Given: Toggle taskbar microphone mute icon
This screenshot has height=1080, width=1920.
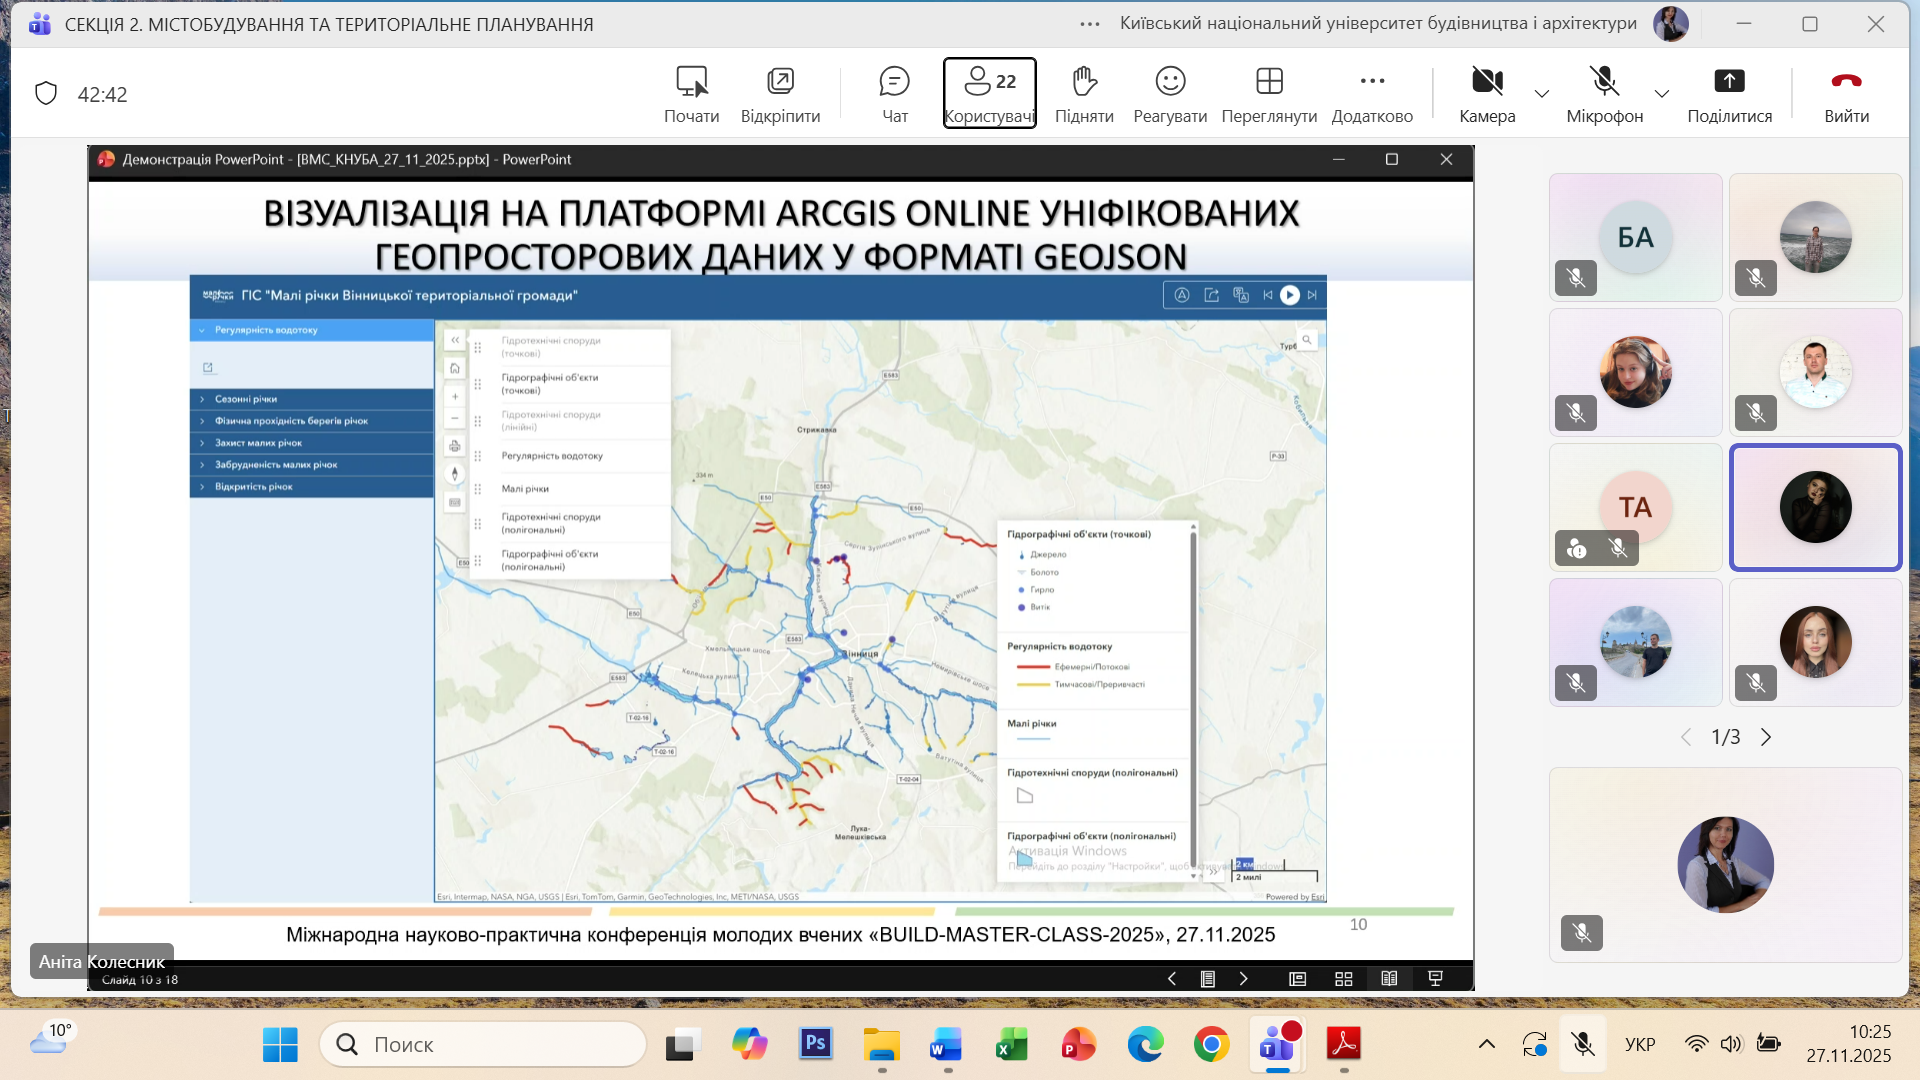Looking at the screenshot, I should coord(1583,1045).
